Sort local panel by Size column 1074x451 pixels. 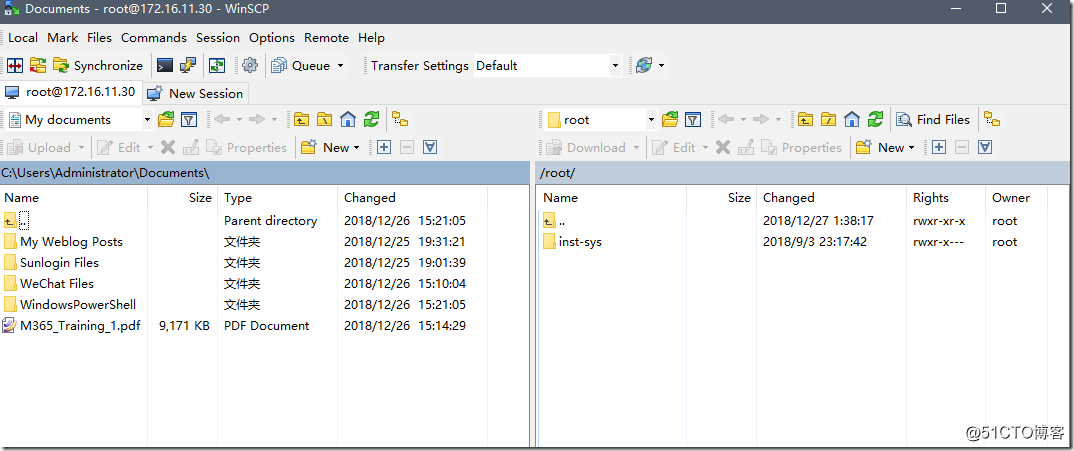coord(182,197)
